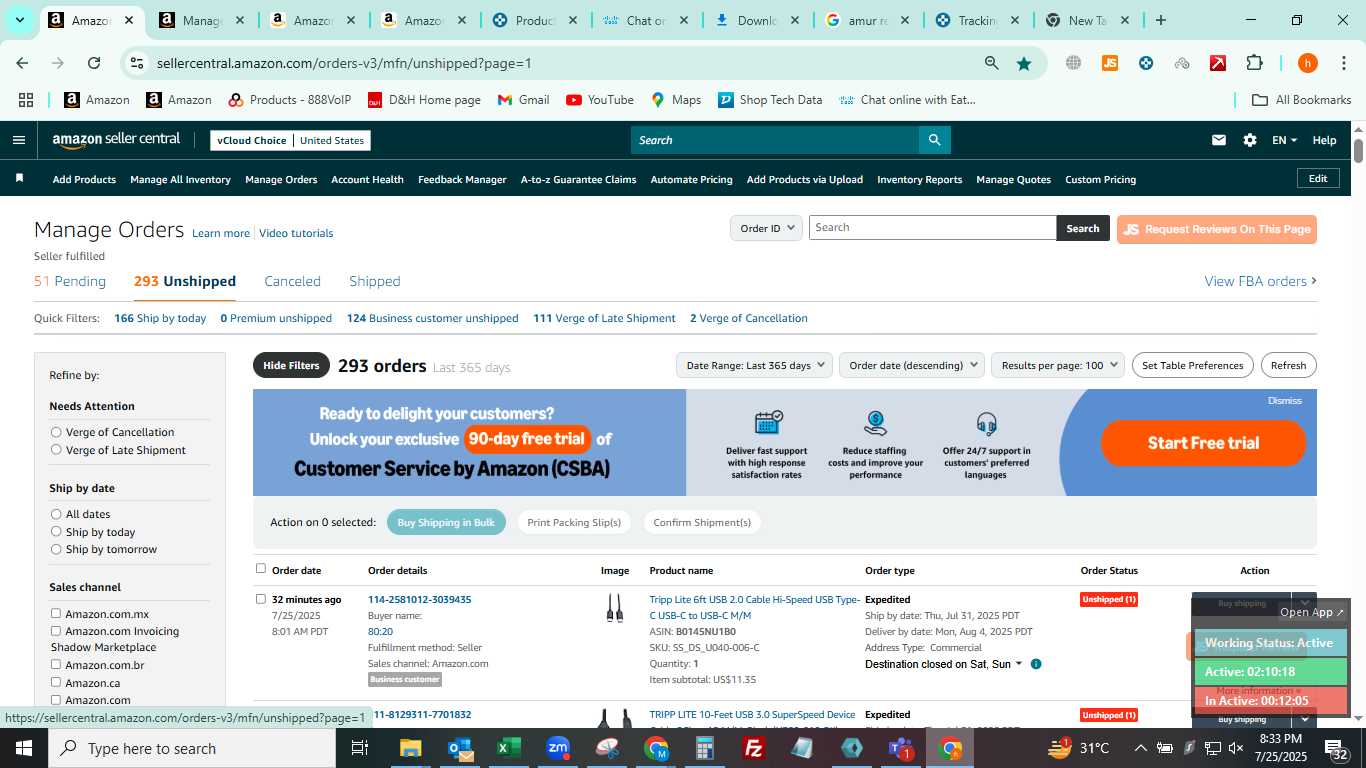Open Zoom from the taskbar
Image resolution: width=1366 pixels, height=768 pixels.
[558, 748]
